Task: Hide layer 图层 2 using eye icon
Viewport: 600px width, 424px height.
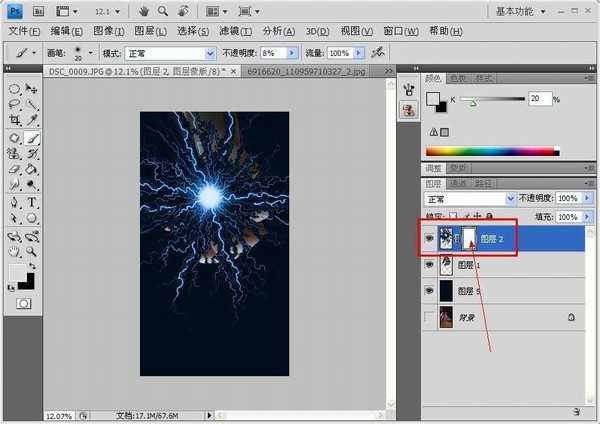Action: coord(430,239)
